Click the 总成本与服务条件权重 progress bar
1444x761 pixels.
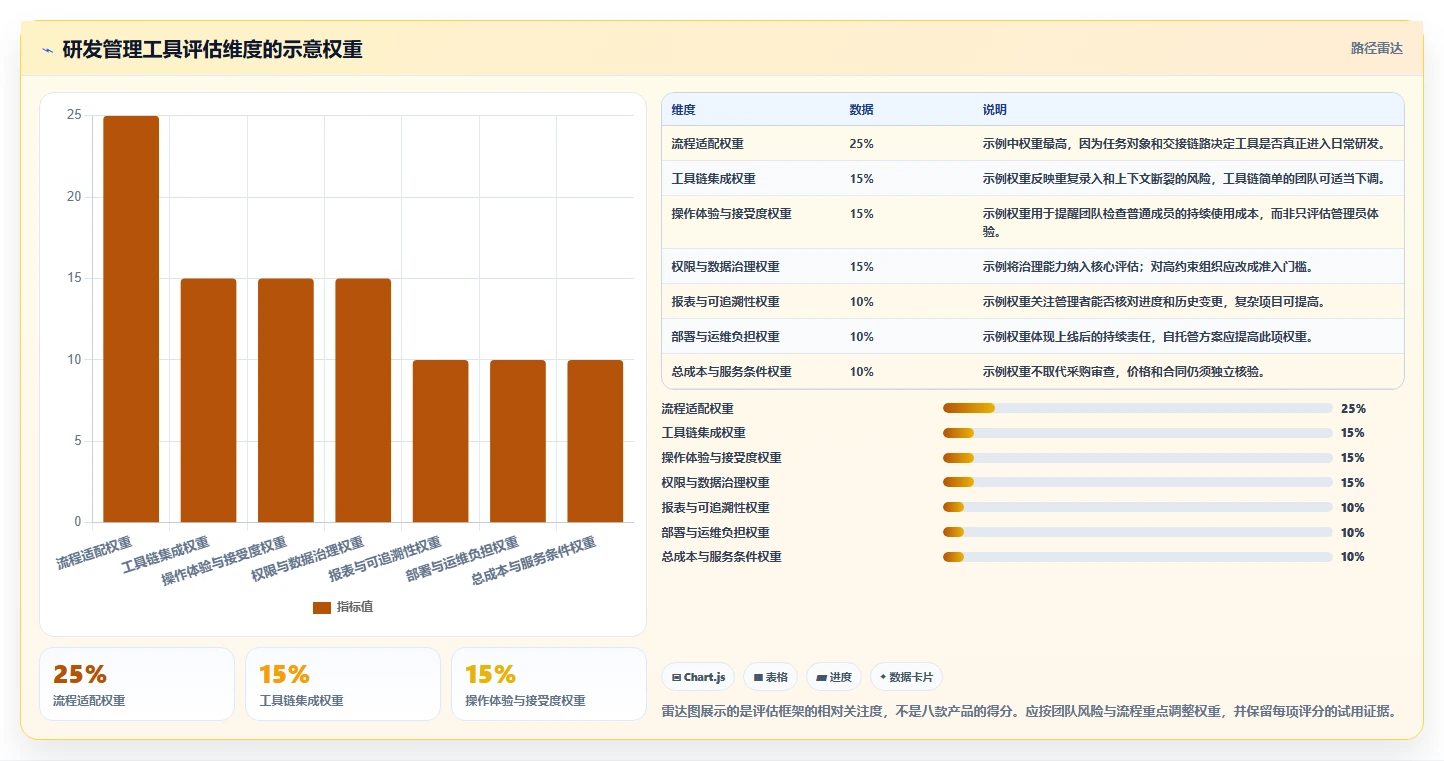[x=1137, y=557]
